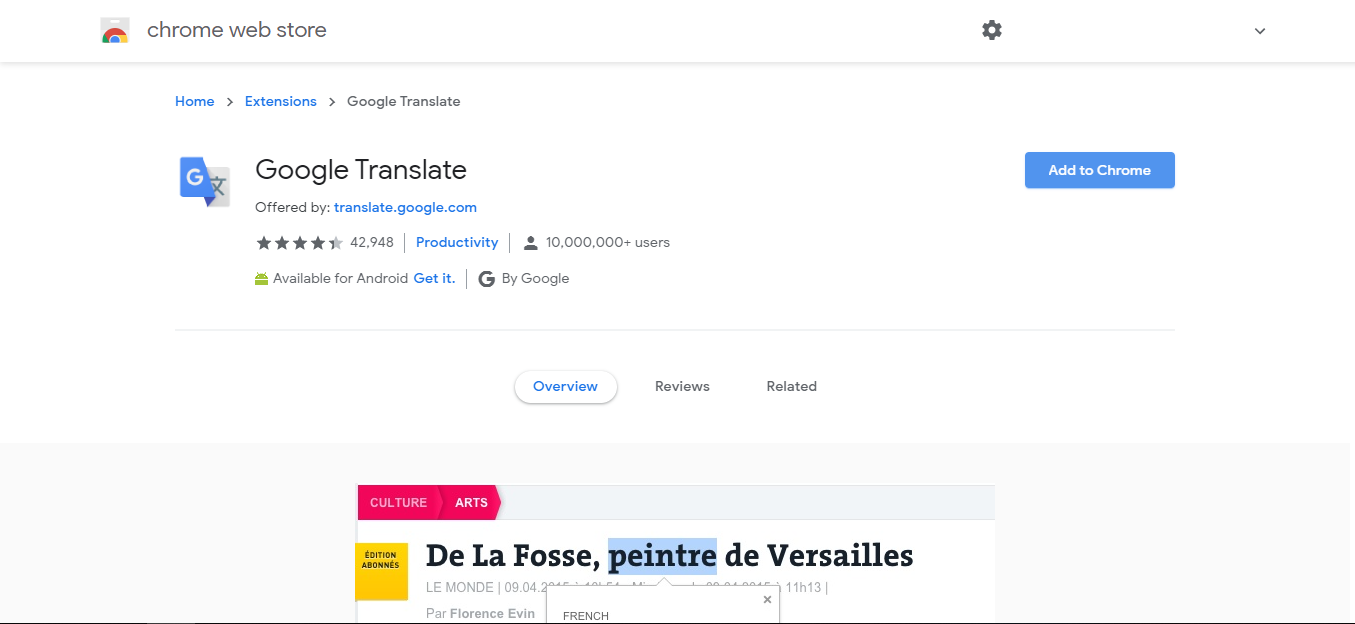Click the '10,000,000+ users' text
1355x624 pixels.
click(608, 242)
